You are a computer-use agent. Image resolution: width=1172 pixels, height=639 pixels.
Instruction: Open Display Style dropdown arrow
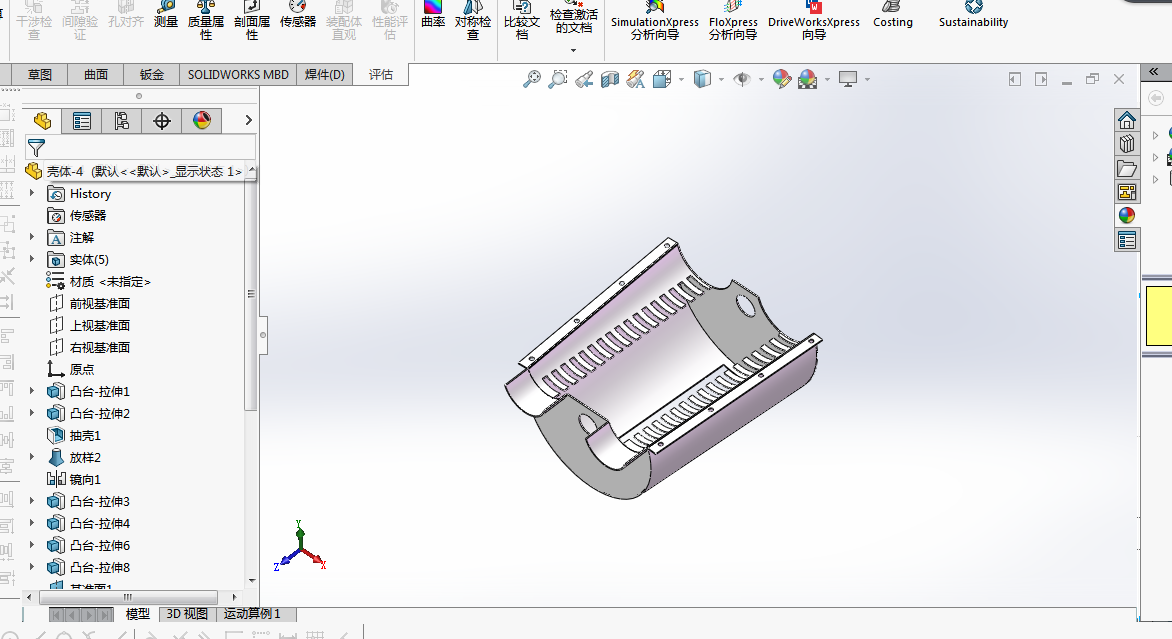pos(721,79)
